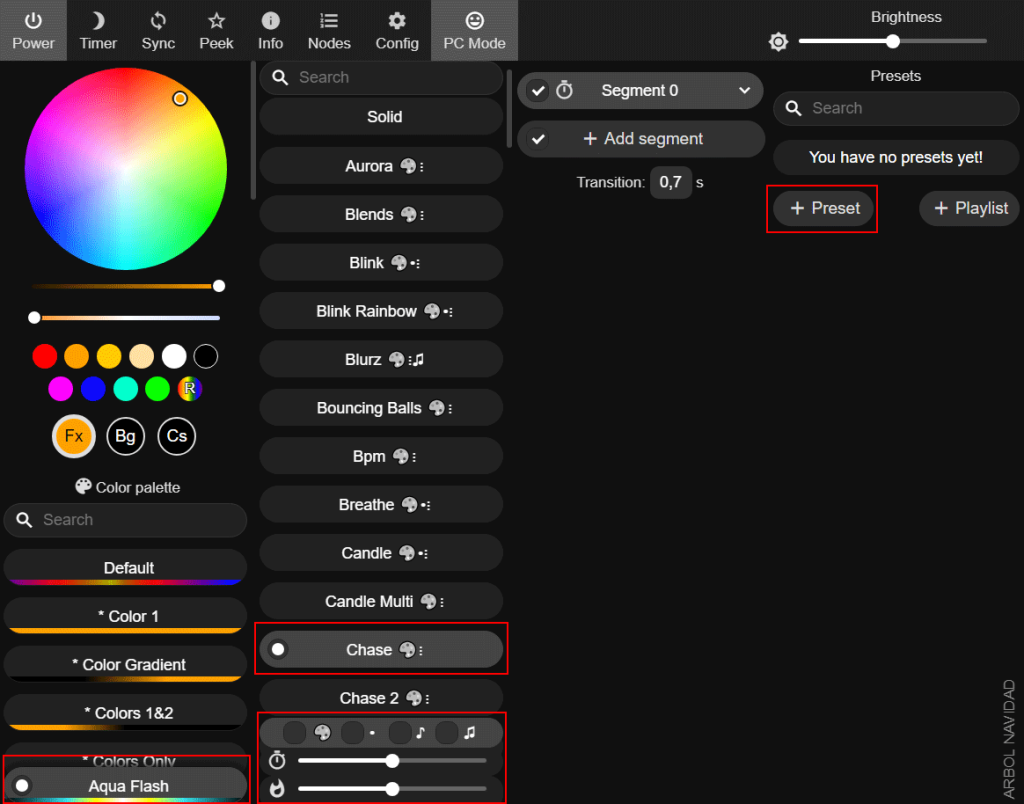Click the Add segment button
The width and height of the screenshot is (1024, 804).
pos(643,138)
